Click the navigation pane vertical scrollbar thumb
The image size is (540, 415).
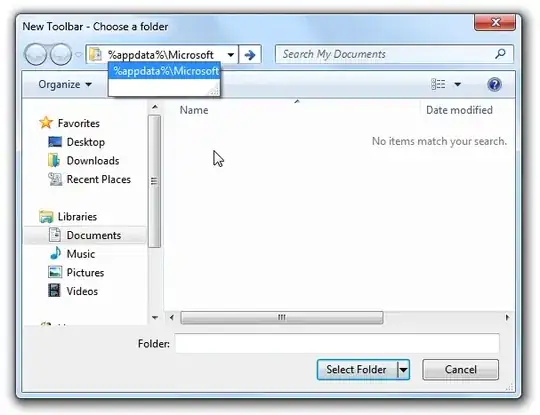coord(154,181)
